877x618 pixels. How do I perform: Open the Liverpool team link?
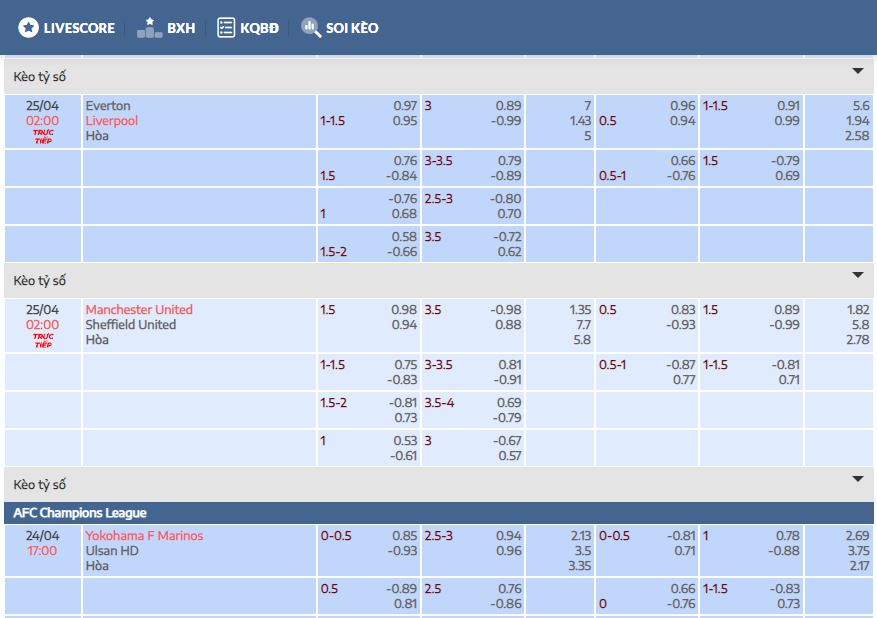112,121
